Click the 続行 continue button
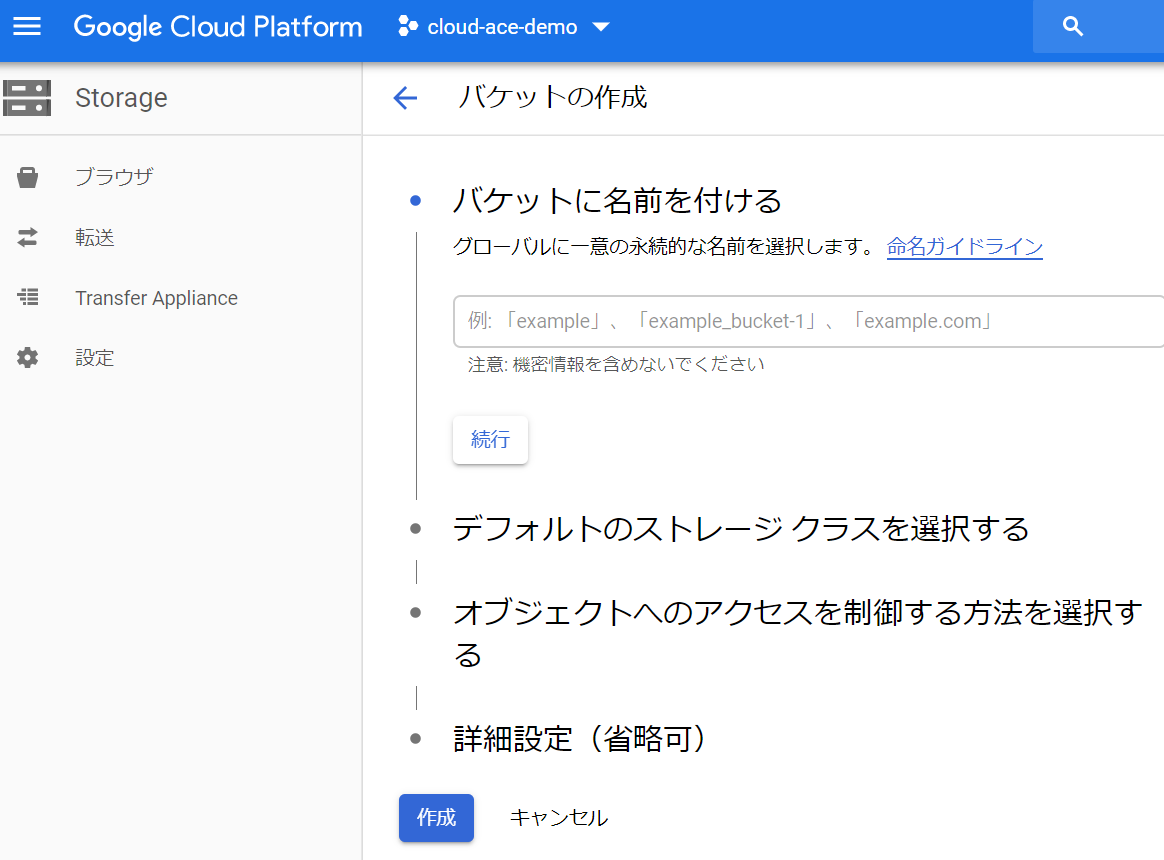Screen dimensions: 1164x860 pyautogui.click(x=491, y=440)
